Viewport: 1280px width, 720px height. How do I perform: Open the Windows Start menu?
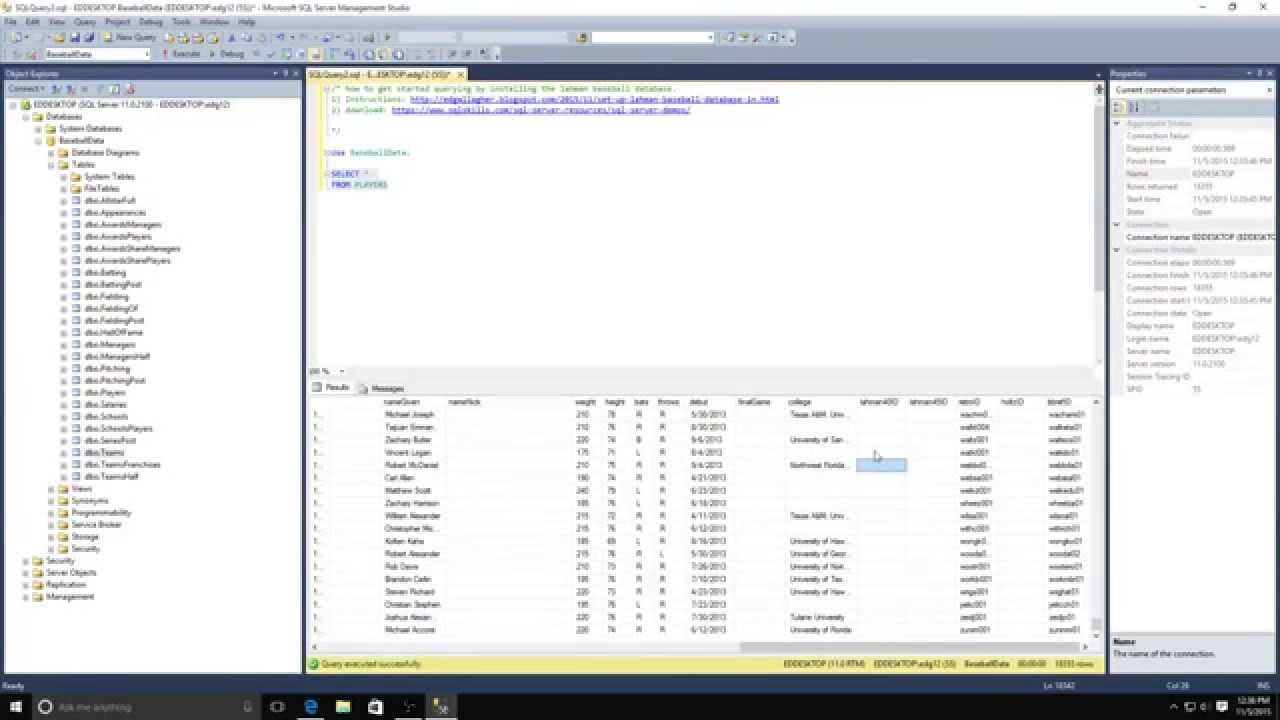(x=15, y=707)
